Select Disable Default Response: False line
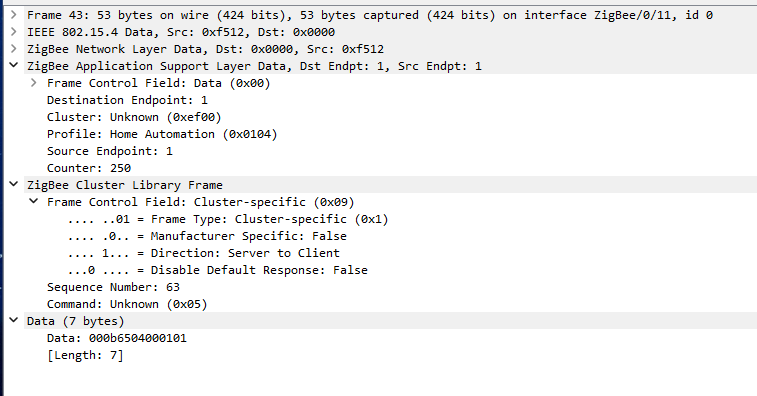This screenshot has height=396, width=757. click(x=218, y=270)
